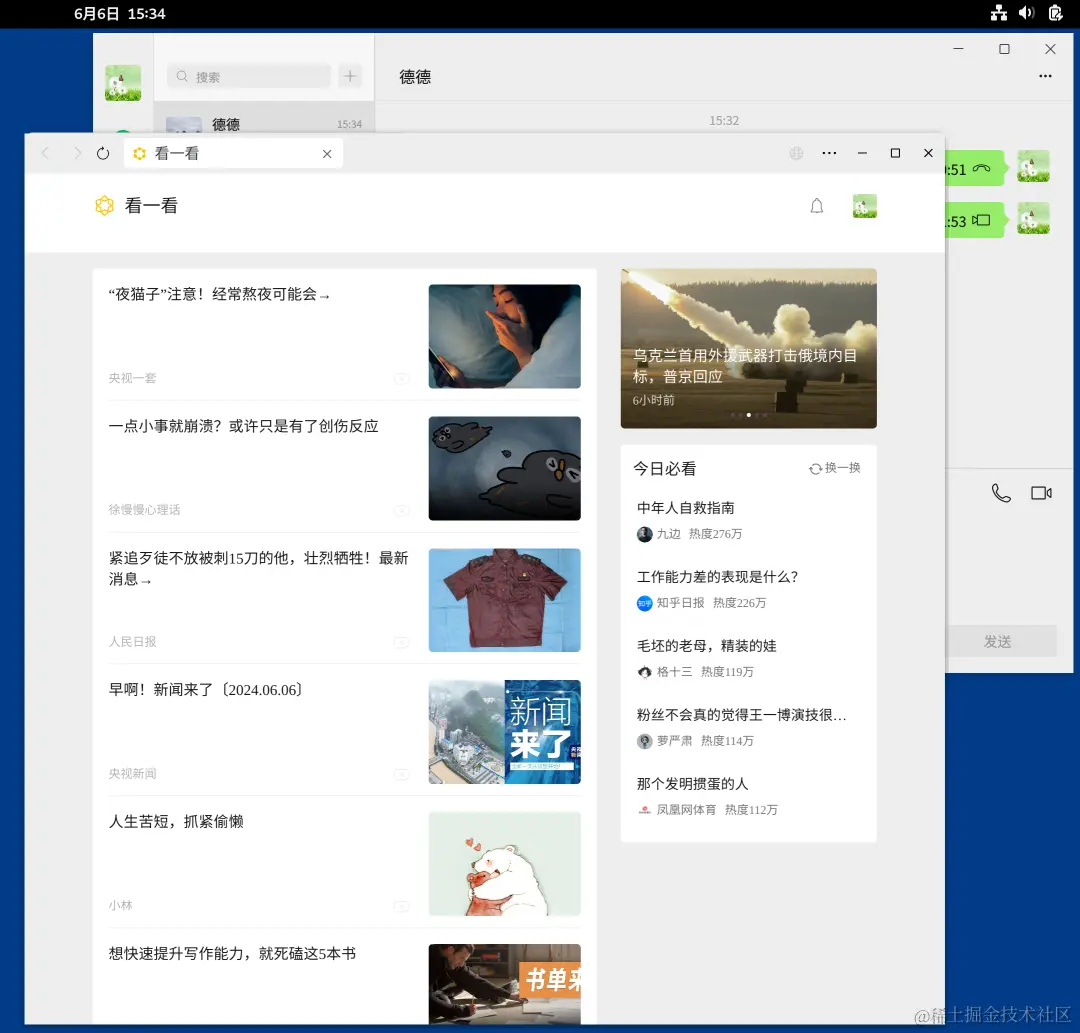1080x1033 pixels.
Task: Click source label 人民日报
Action: coord(132,642)
